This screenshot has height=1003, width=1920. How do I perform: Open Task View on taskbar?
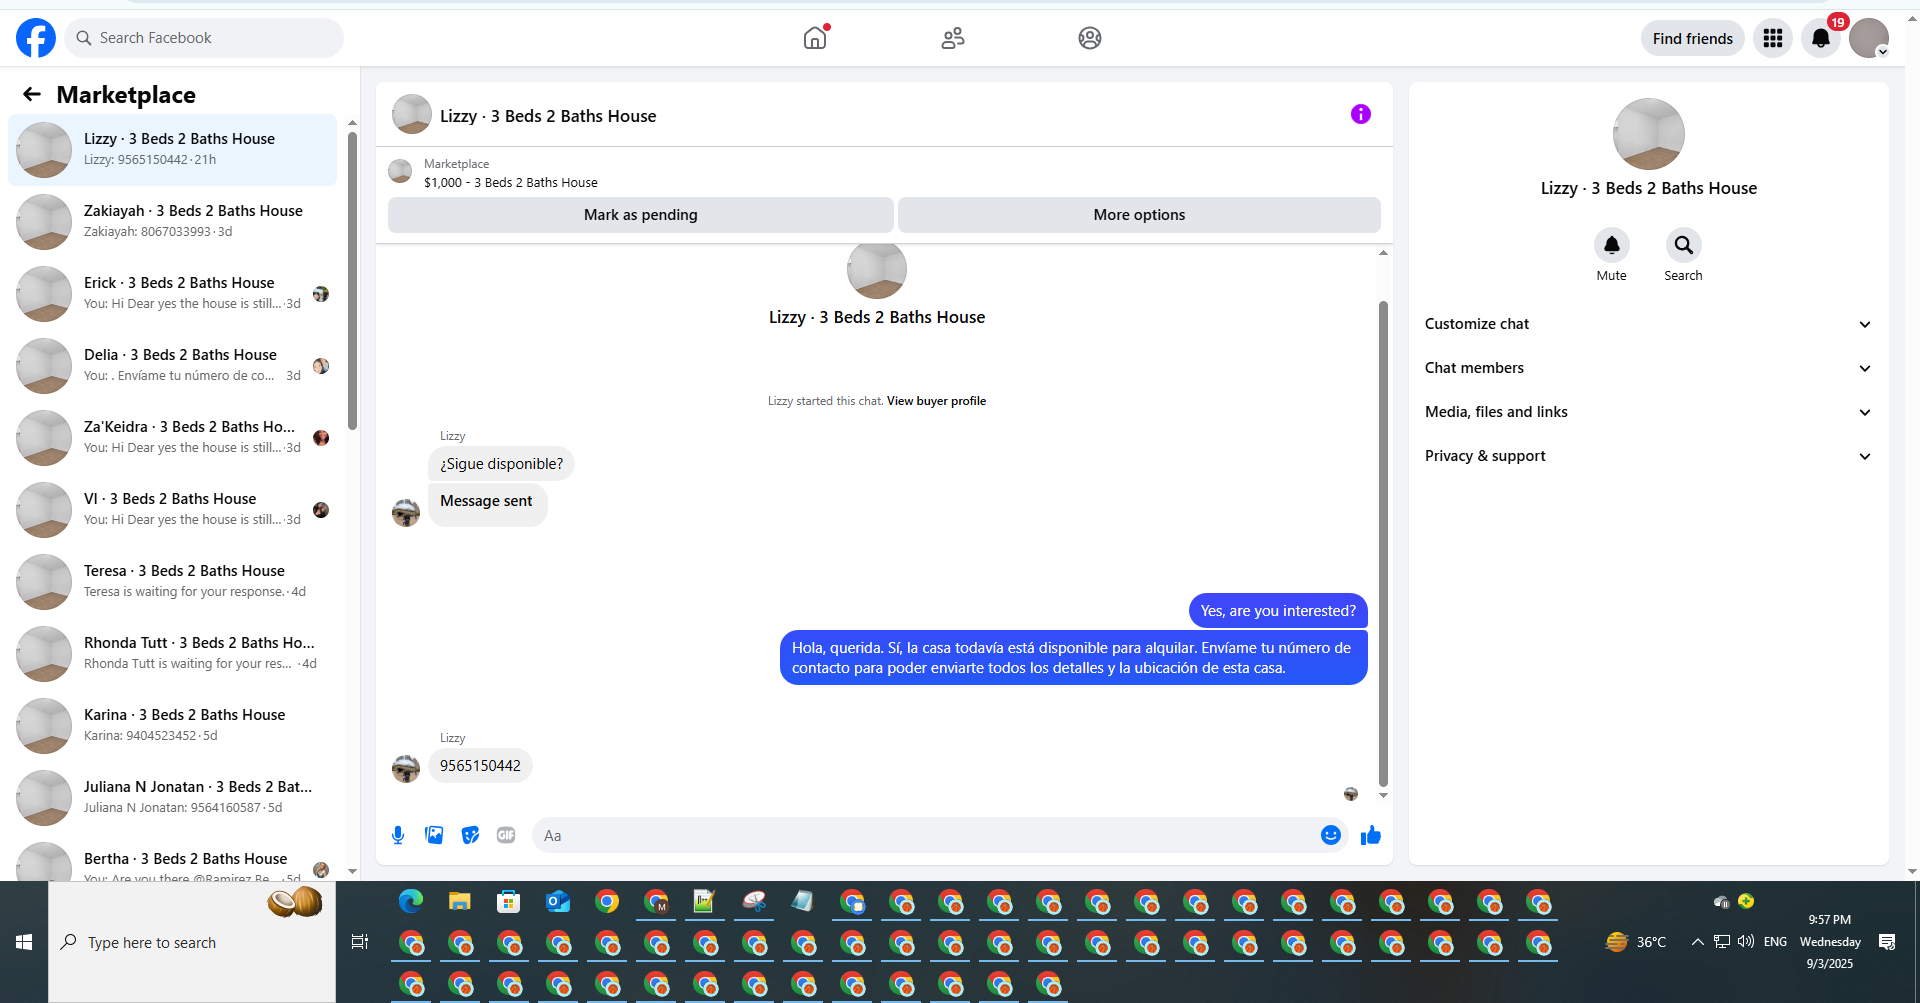[x=360, y=942]
